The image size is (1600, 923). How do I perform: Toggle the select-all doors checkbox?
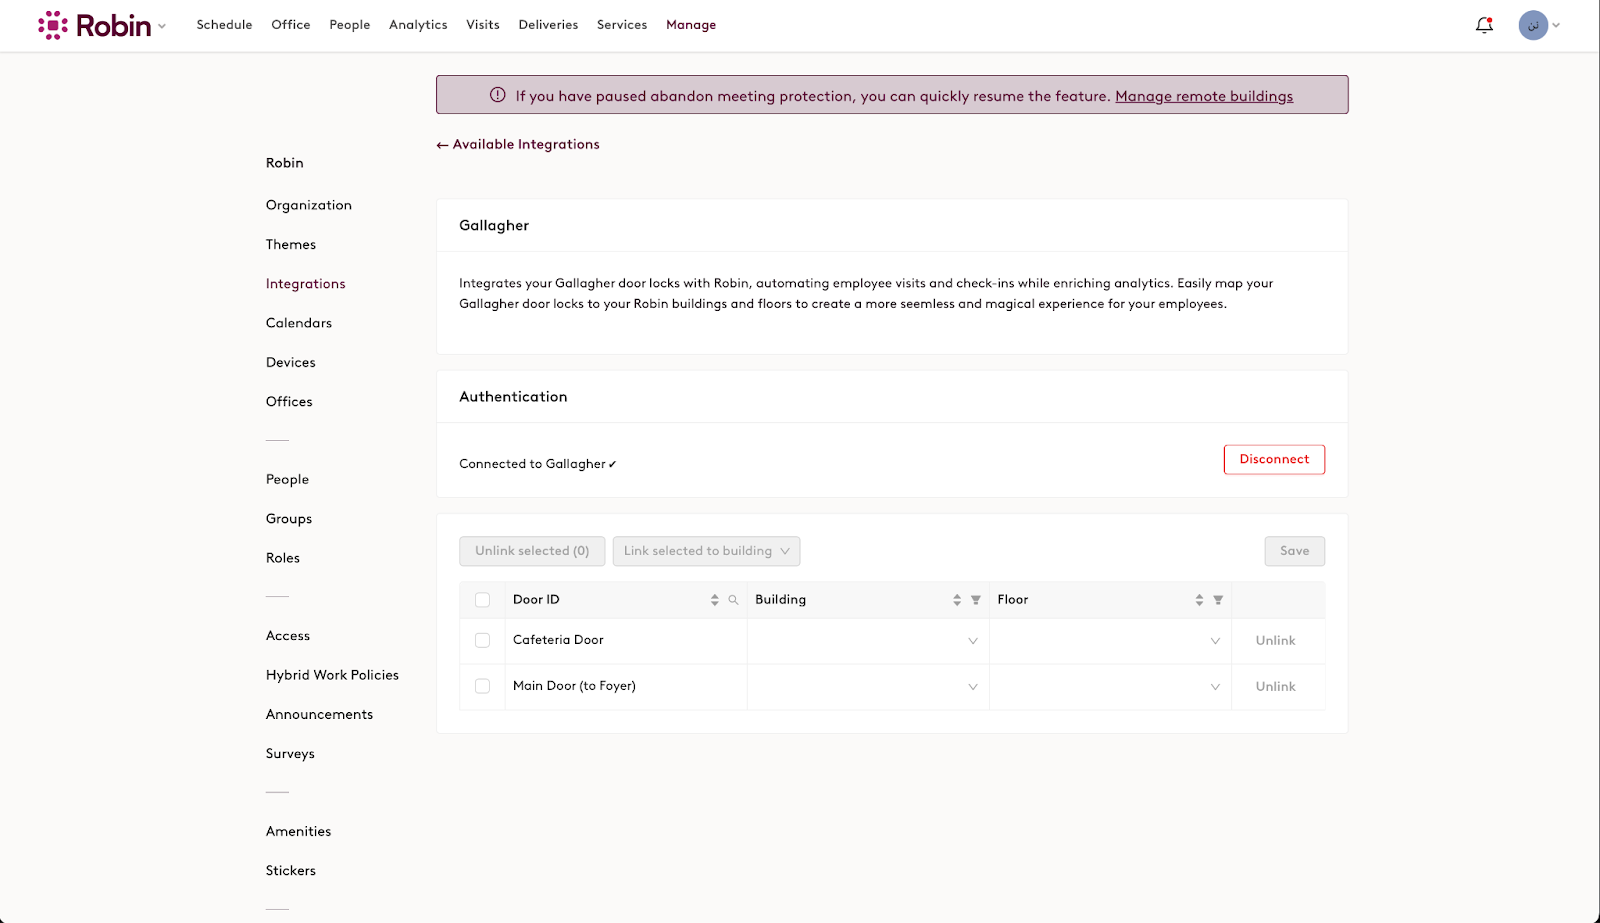[482, 600]
